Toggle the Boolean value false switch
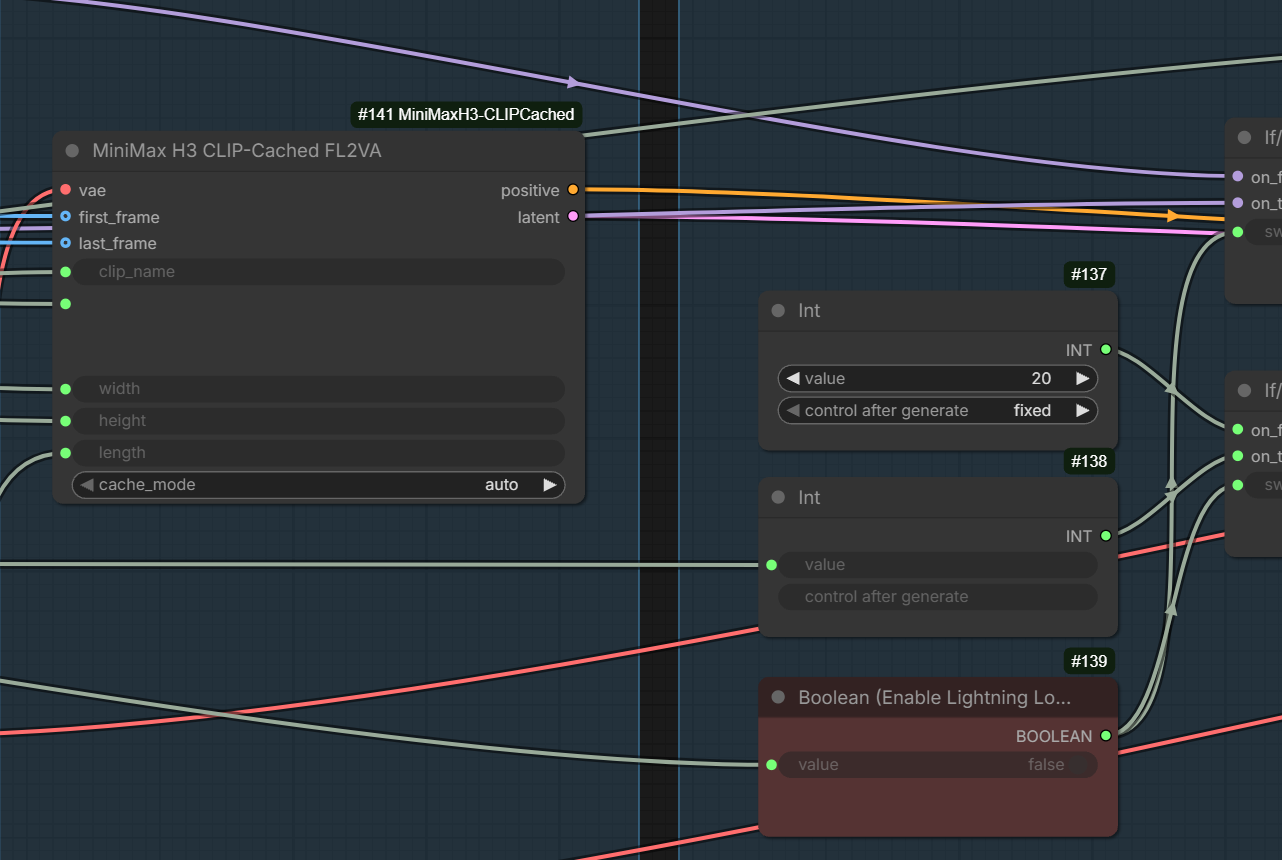The image size is (1282, 860). [x=938, y=765]
